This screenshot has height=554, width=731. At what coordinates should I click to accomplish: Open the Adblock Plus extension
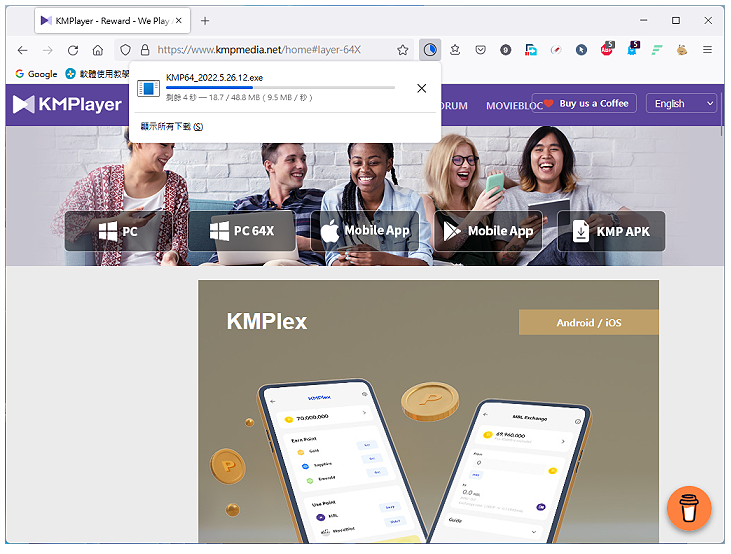(x=607, y=48)
